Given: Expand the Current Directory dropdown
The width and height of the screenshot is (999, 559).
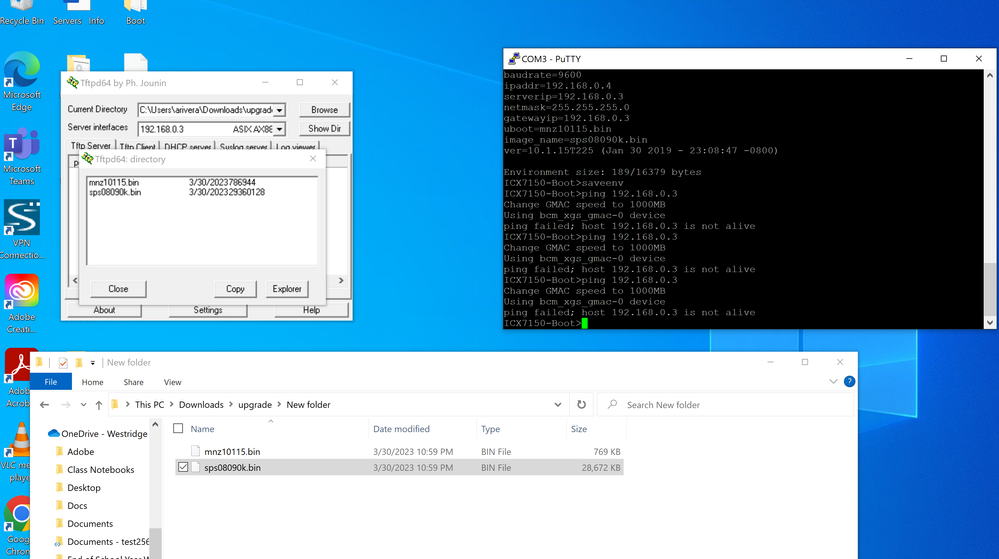Looking at the screenshot, I should (279, 110).
